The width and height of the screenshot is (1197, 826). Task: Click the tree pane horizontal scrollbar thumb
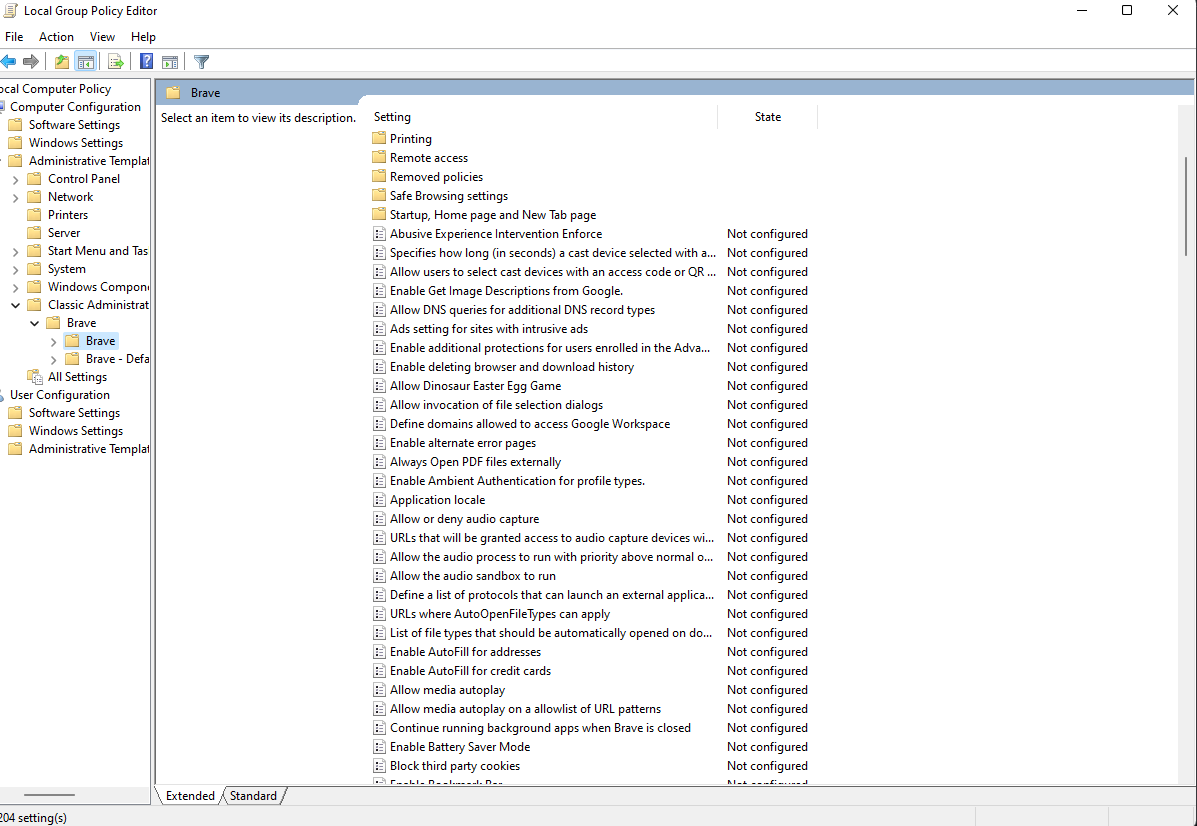pos(50,795)
